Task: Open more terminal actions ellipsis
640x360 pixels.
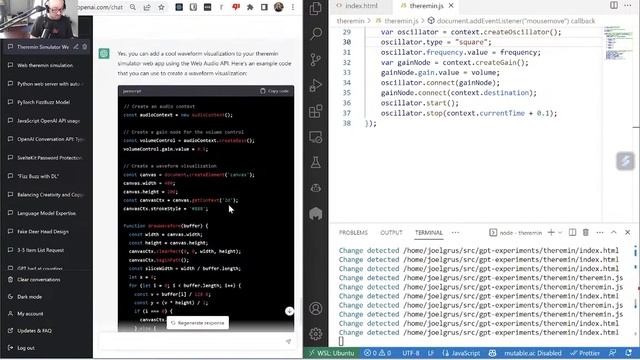Action: (x=600, y=232)
